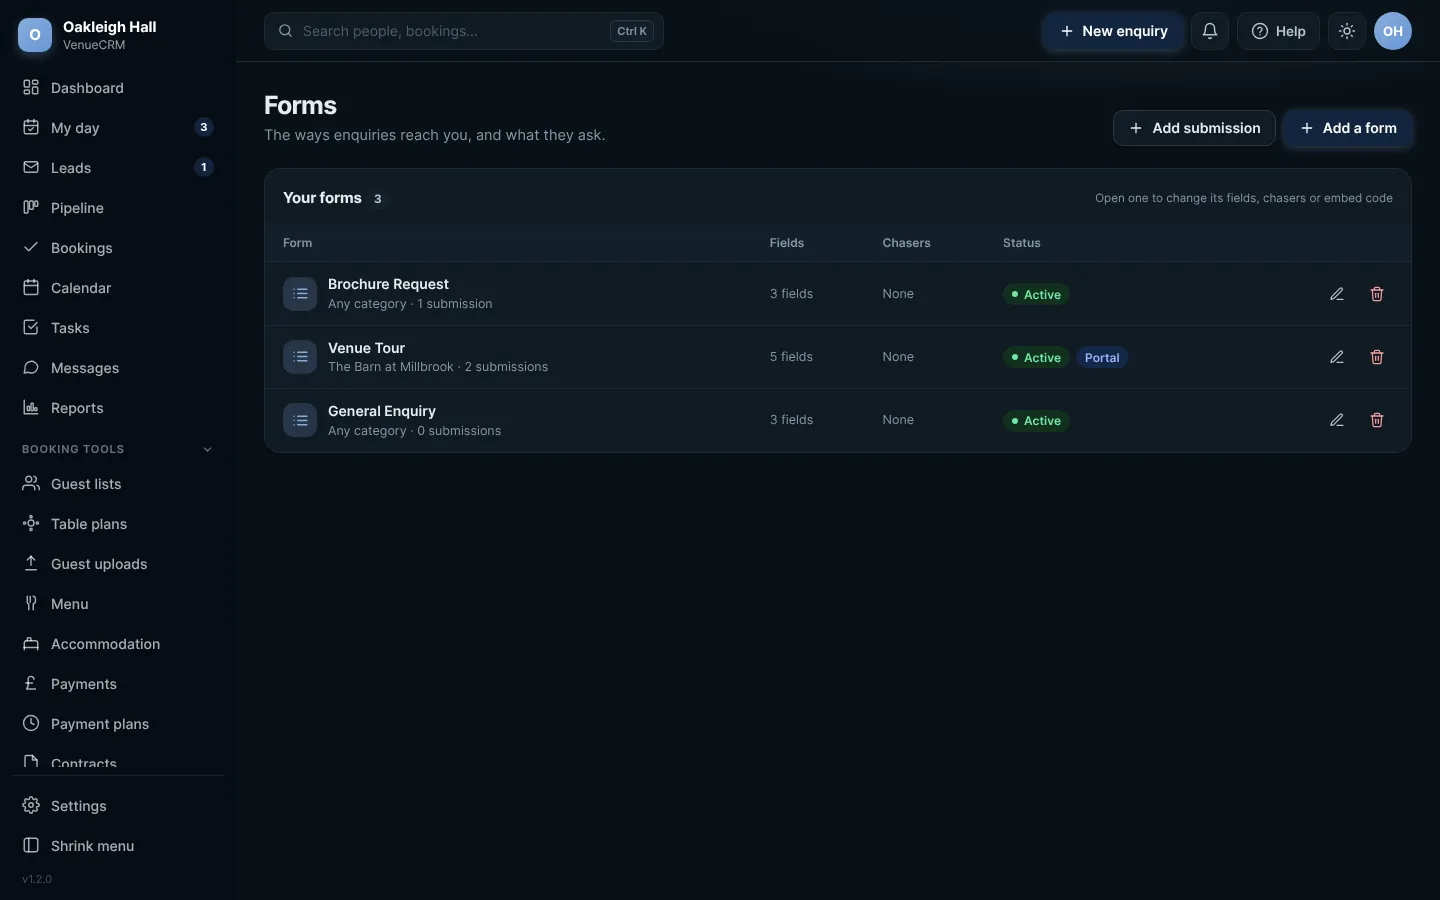
Task: Show the Calendar
Action: 118,288
